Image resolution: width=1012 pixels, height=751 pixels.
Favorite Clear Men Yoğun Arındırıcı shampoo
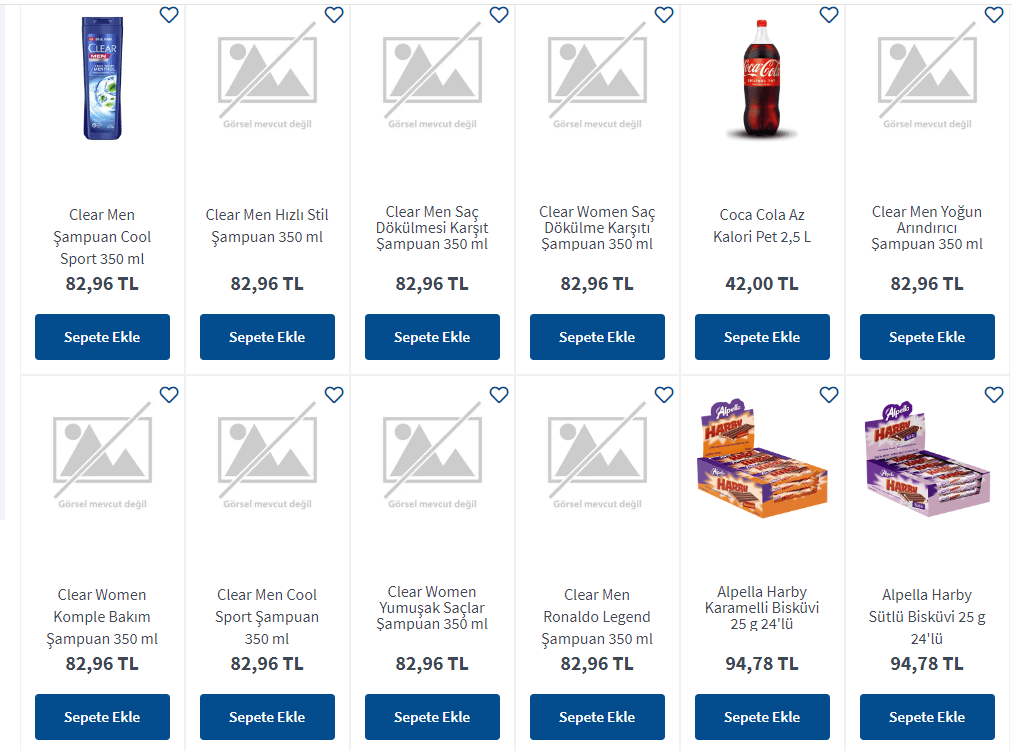click(x=994, y=15)
